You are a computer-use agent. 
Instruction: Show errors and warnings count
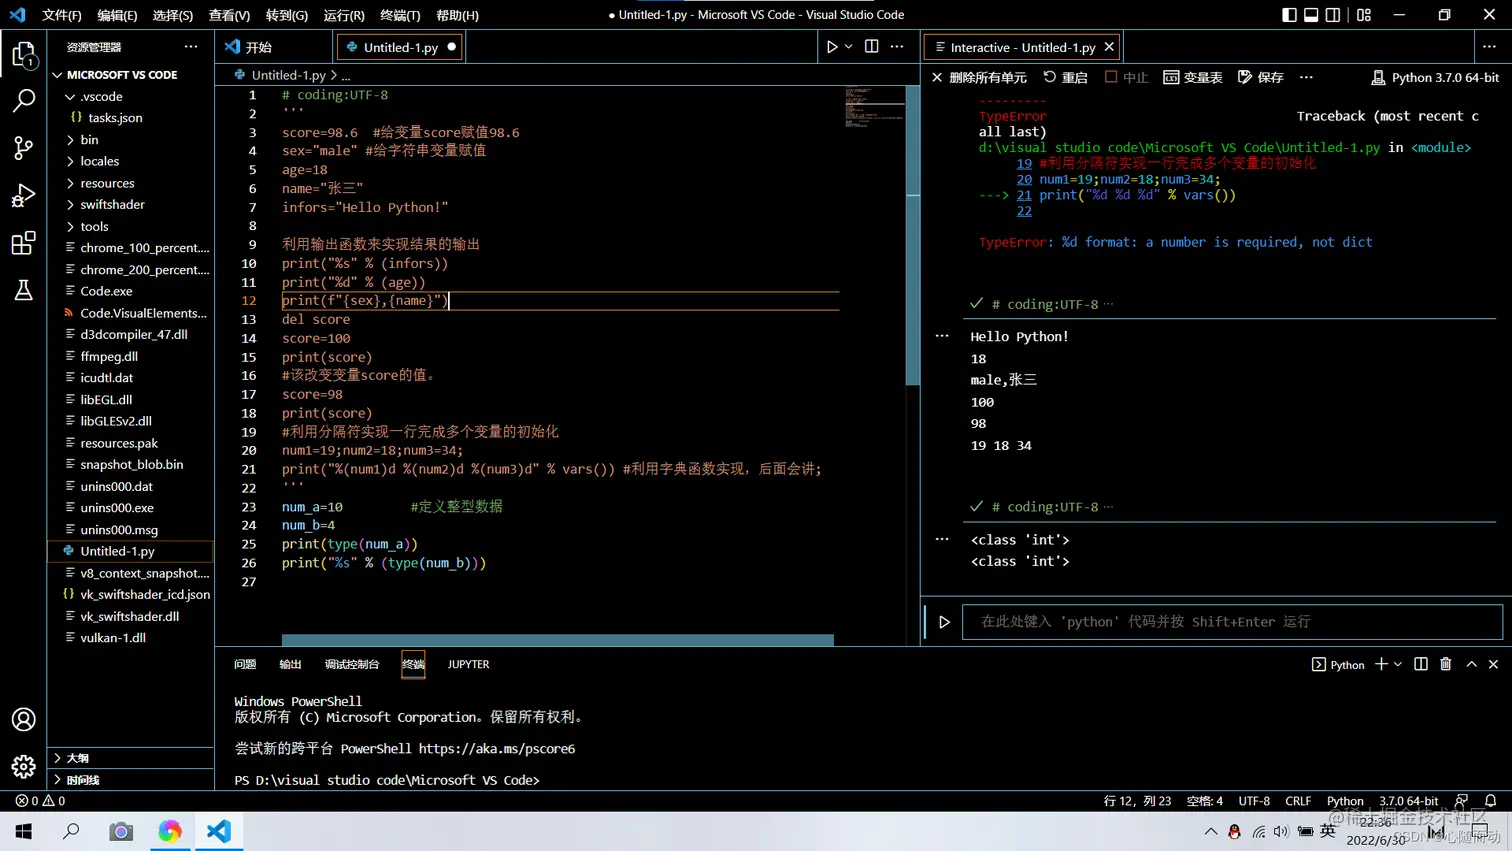[40, 801]
